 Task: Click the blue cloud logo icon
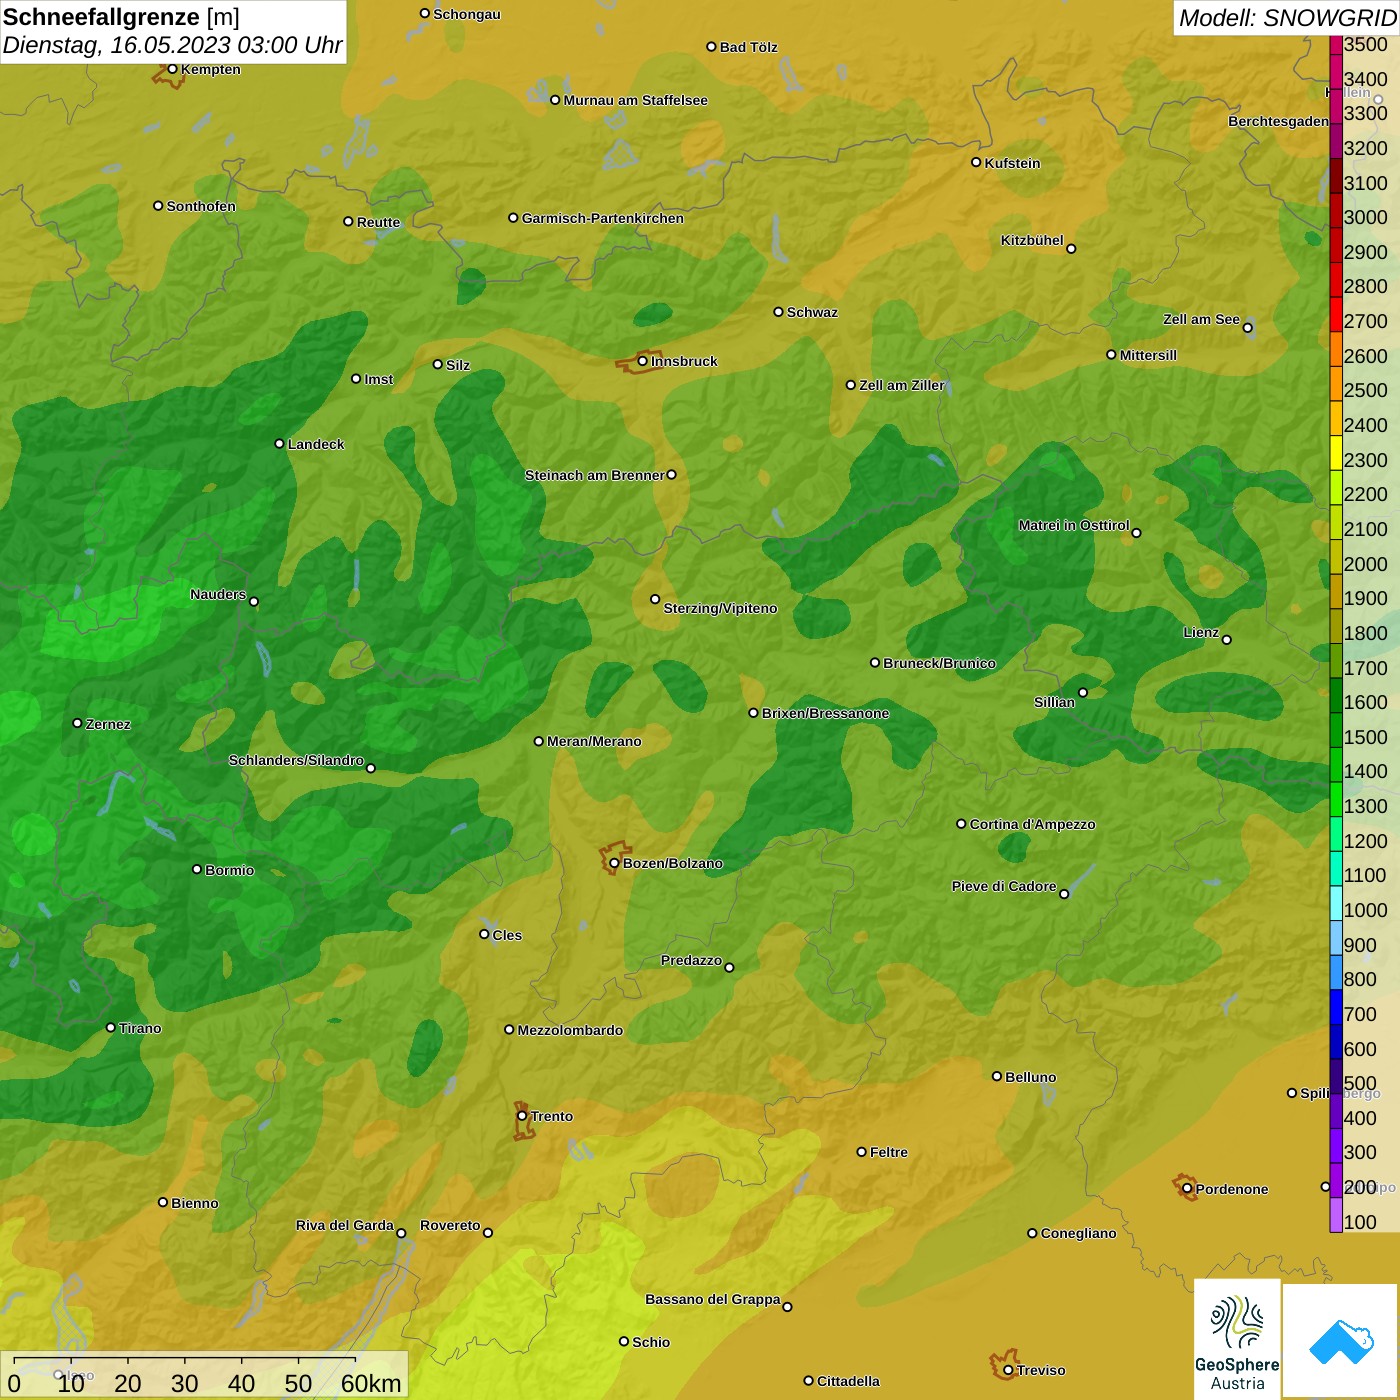click(1340, 1341)
